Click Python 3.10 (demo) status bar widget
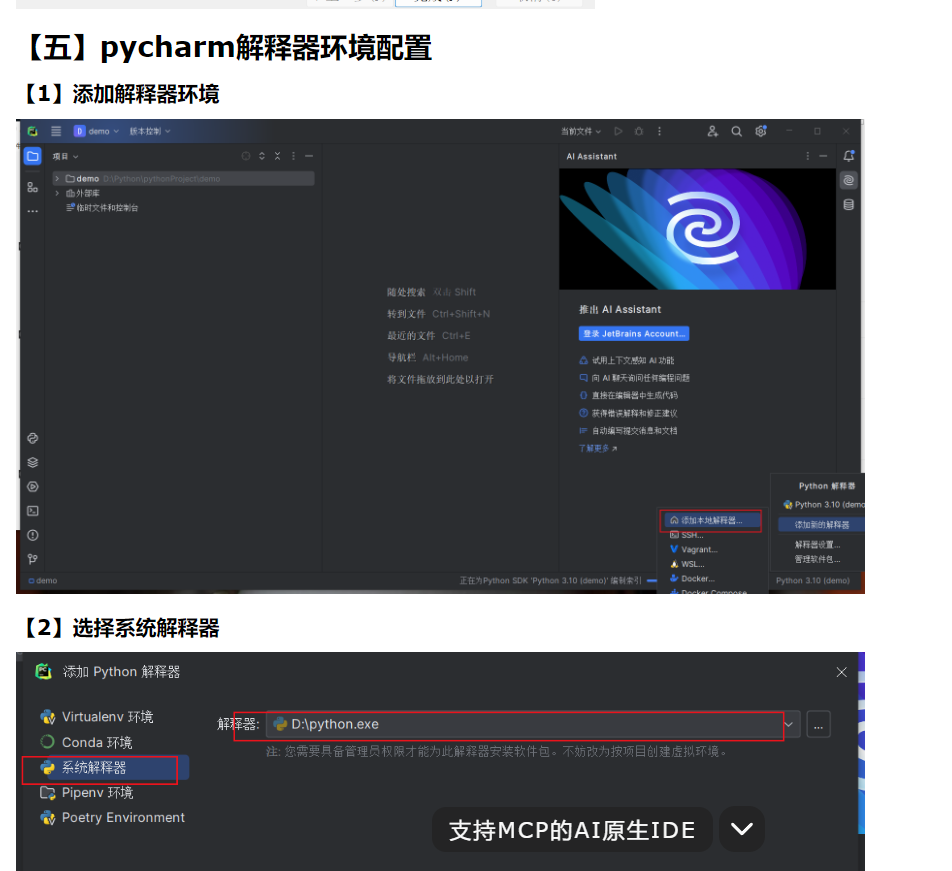This screenshot has height=871, width=952. pos(812,580)
